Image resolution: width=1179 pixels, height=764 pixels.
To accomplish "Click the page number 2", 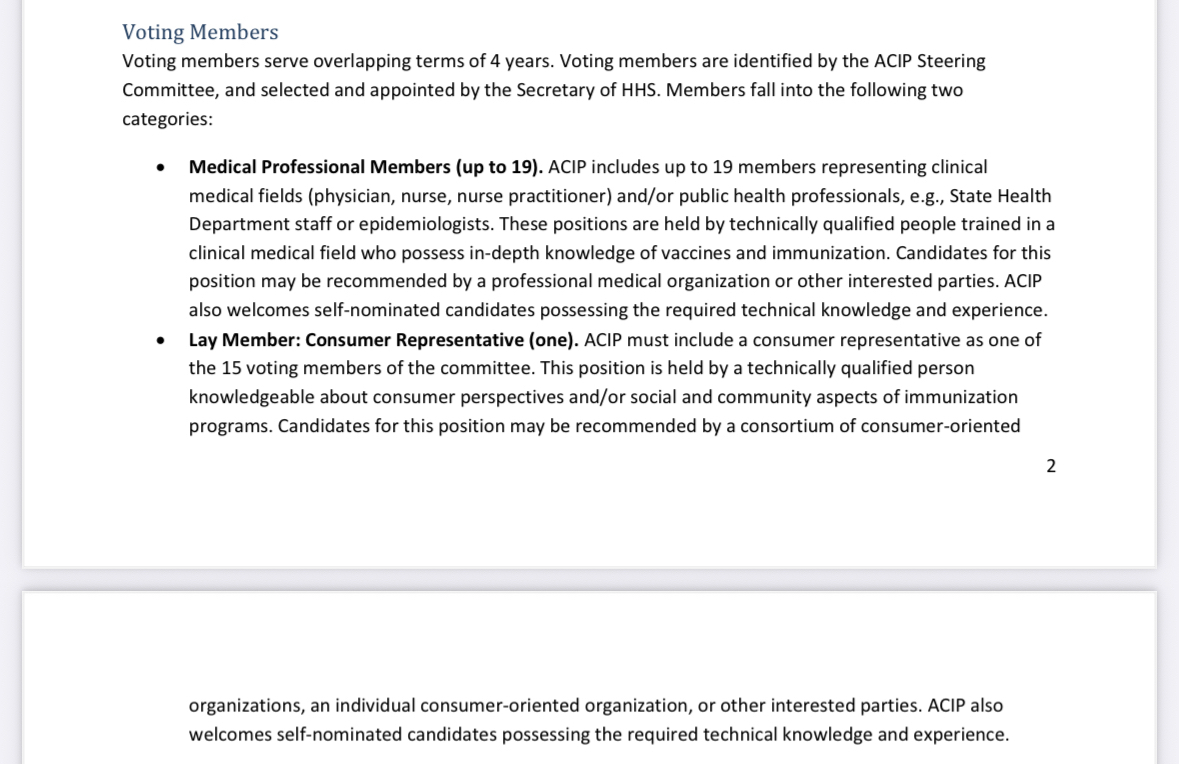I will tap(1050, 466).
